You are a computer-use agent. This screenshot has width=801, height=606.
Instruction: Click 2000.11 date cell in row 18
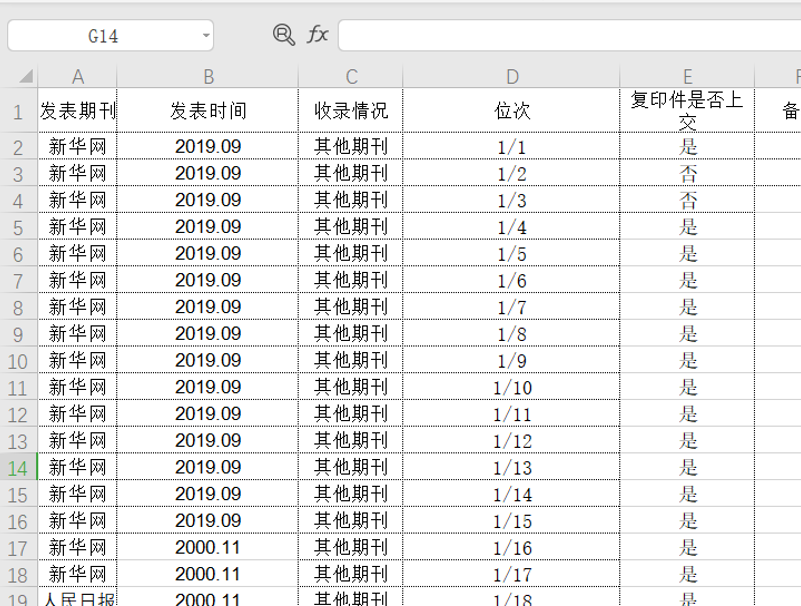click(x=208, y=574)
